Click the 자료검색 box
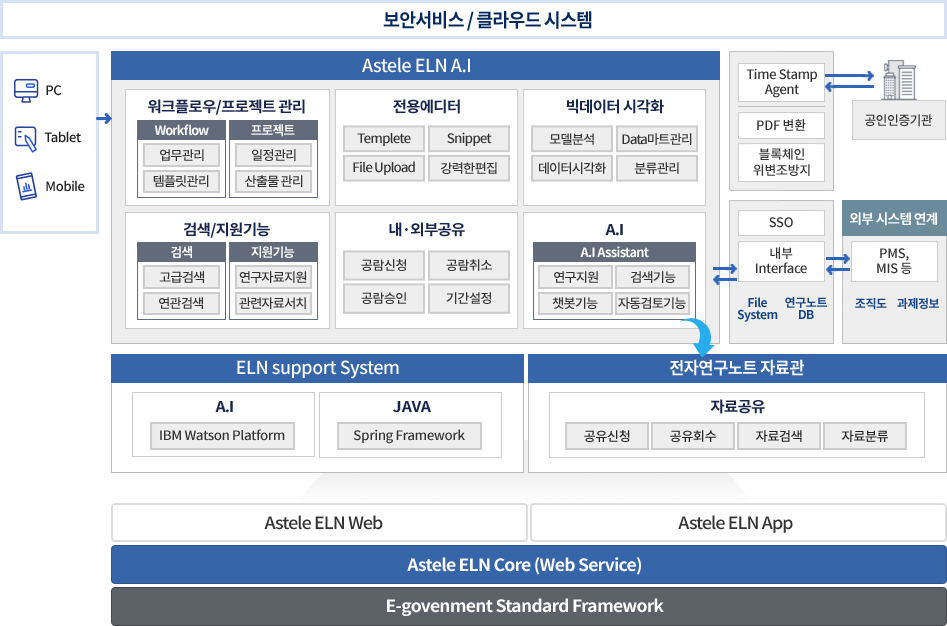 (779, 436)
